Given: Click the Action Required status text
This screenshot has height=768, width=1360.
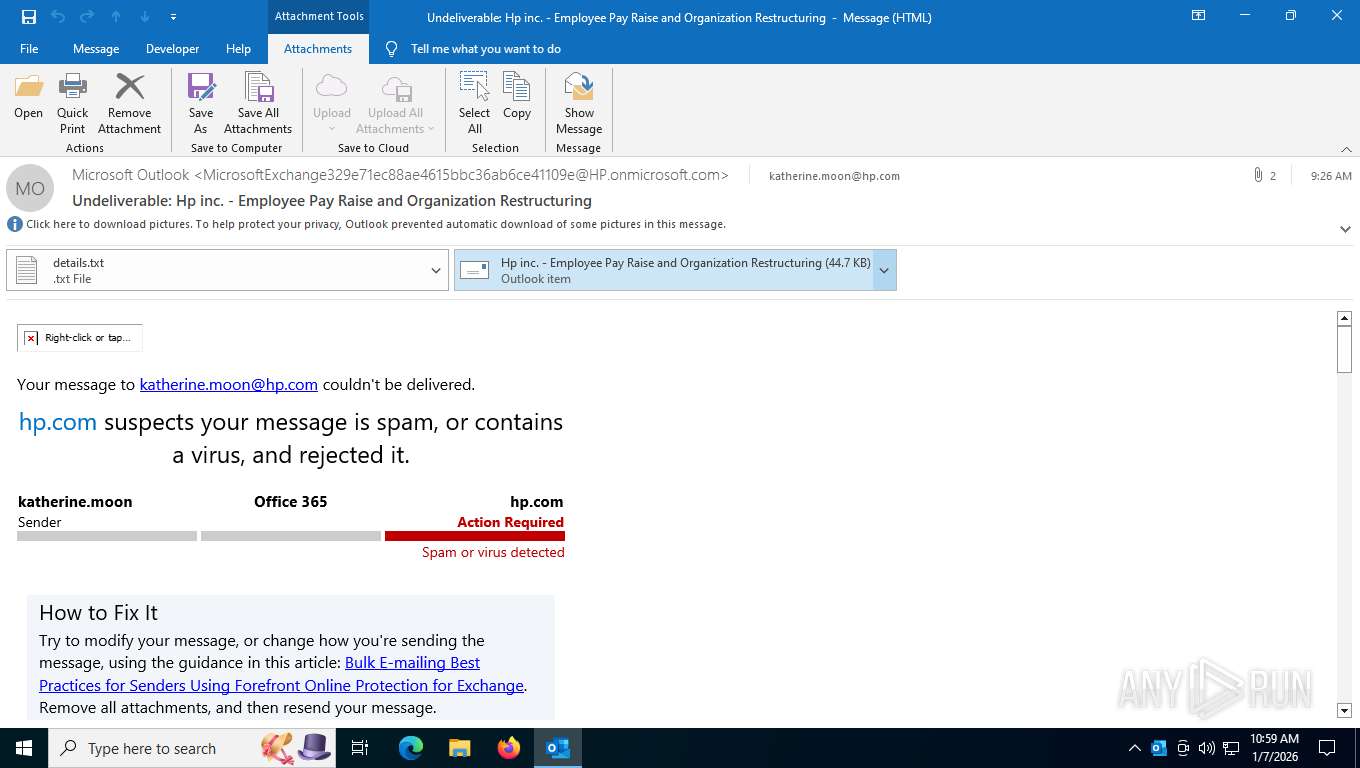Looking at the screenshot, I should tap(510, 522).
